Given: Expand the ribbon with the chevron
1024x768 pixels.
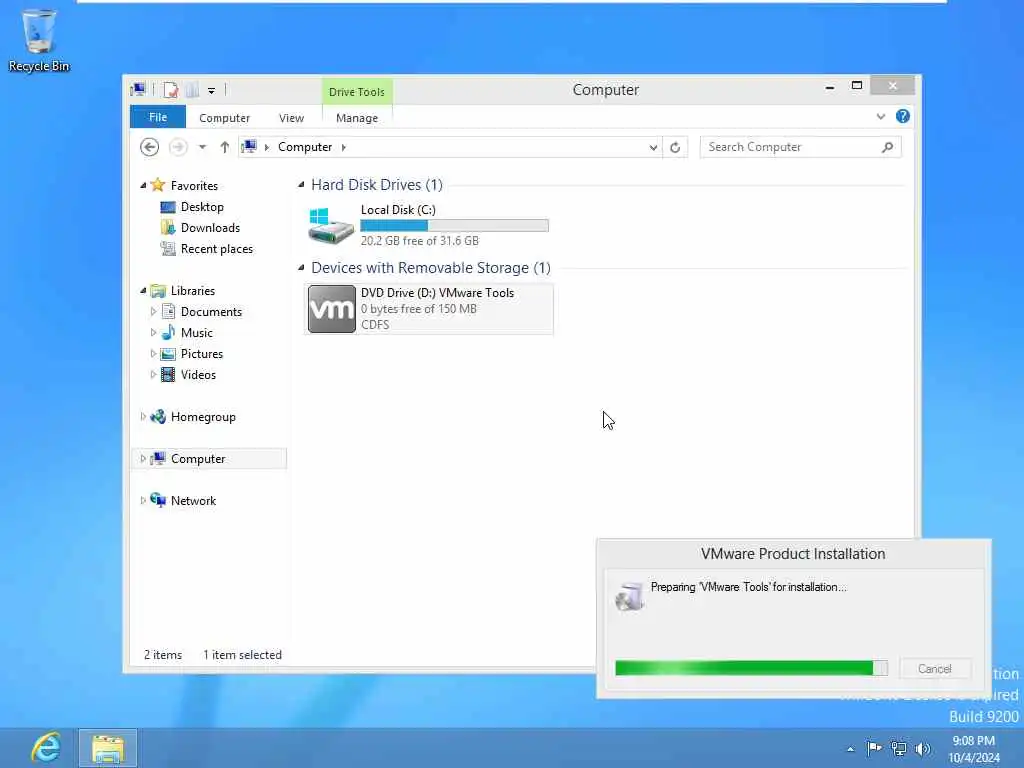Looking at the screenshot, I should [x=881, y=117].
